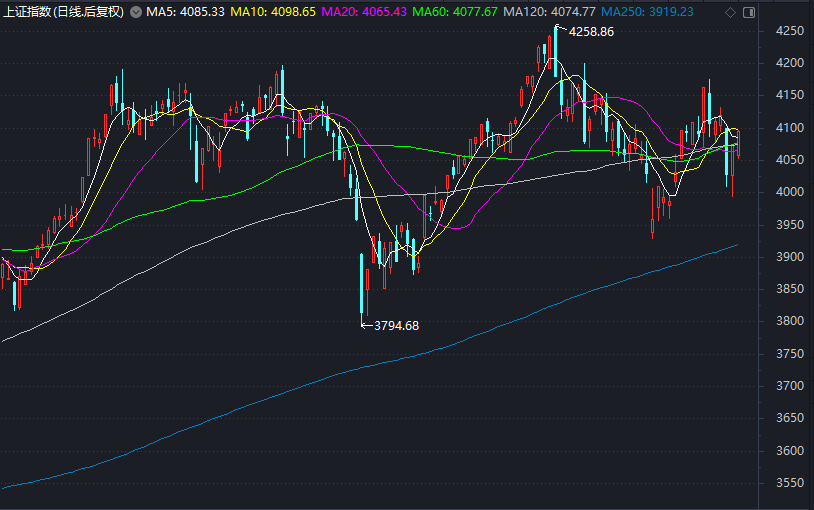The image size is (814, 510).
Task: Select the magenta MA20 indicator label
Action: tap(364, 12)
